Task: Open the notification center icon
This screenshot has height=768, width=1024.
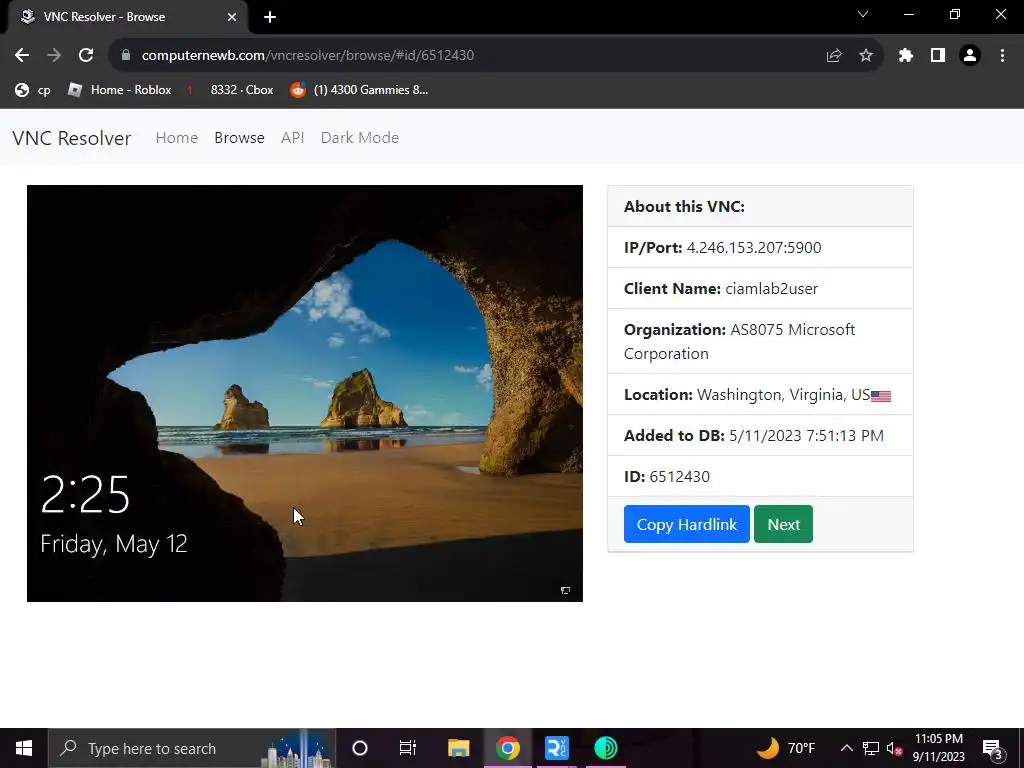Action: [993, 748]
